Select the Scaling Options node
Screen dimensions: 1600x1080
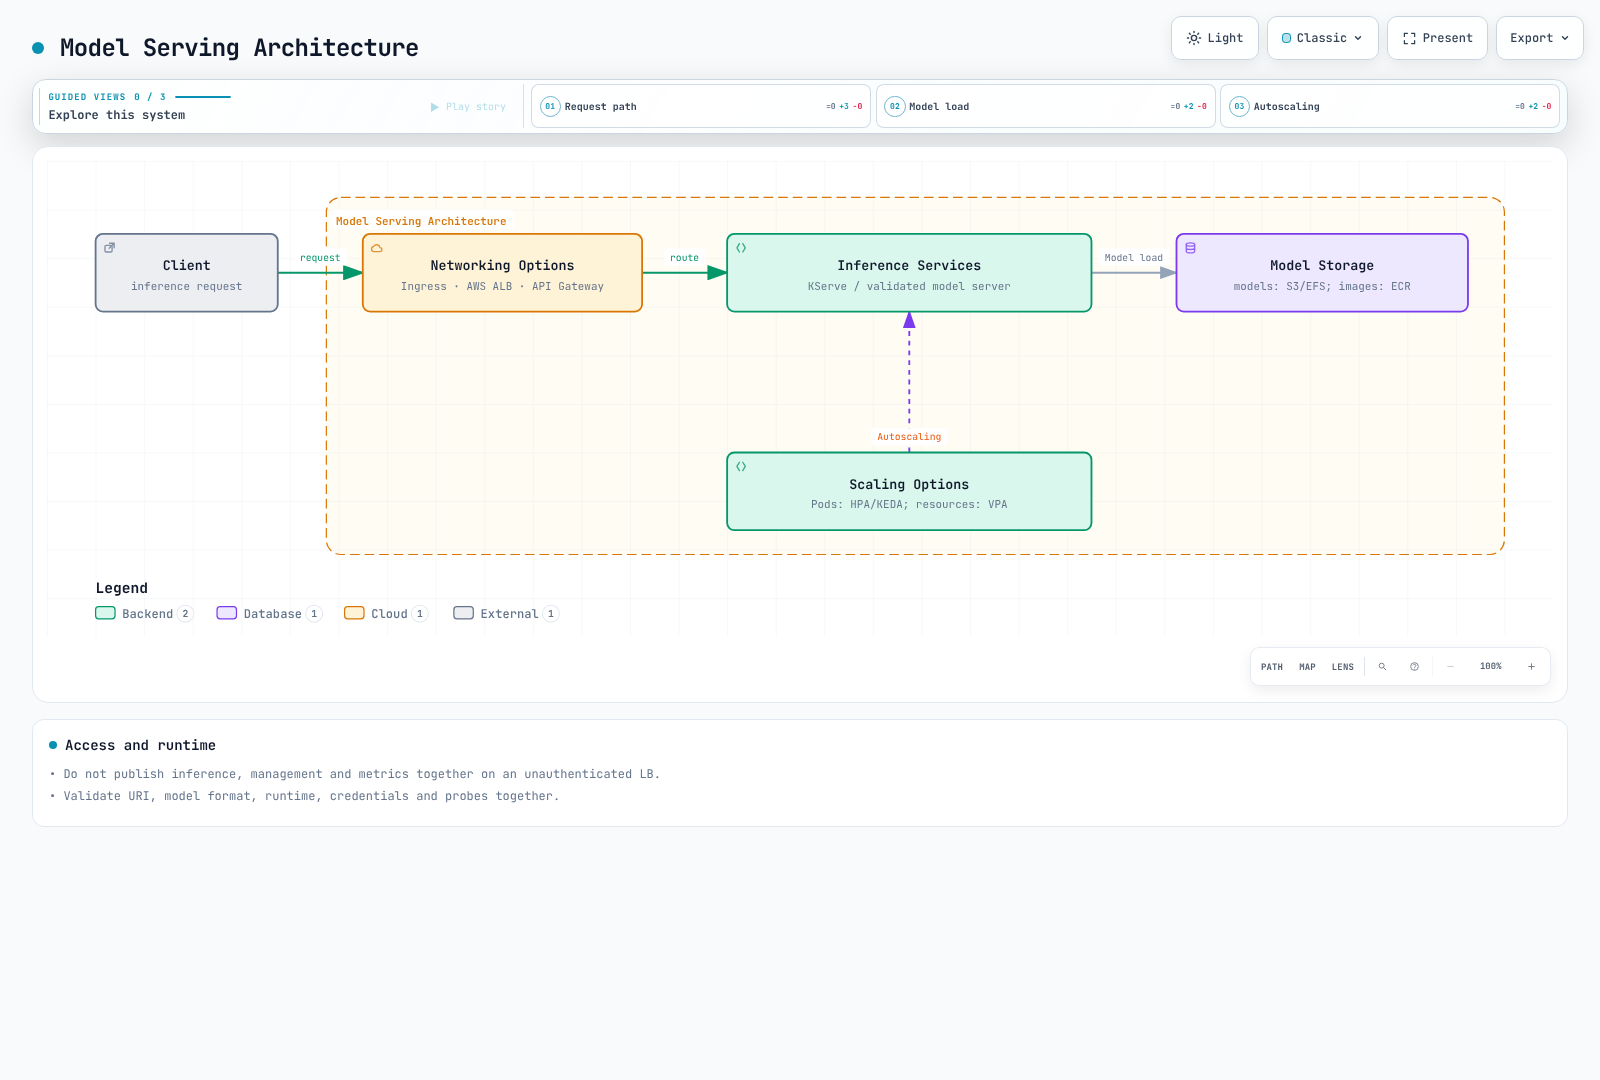pos(909,491)
